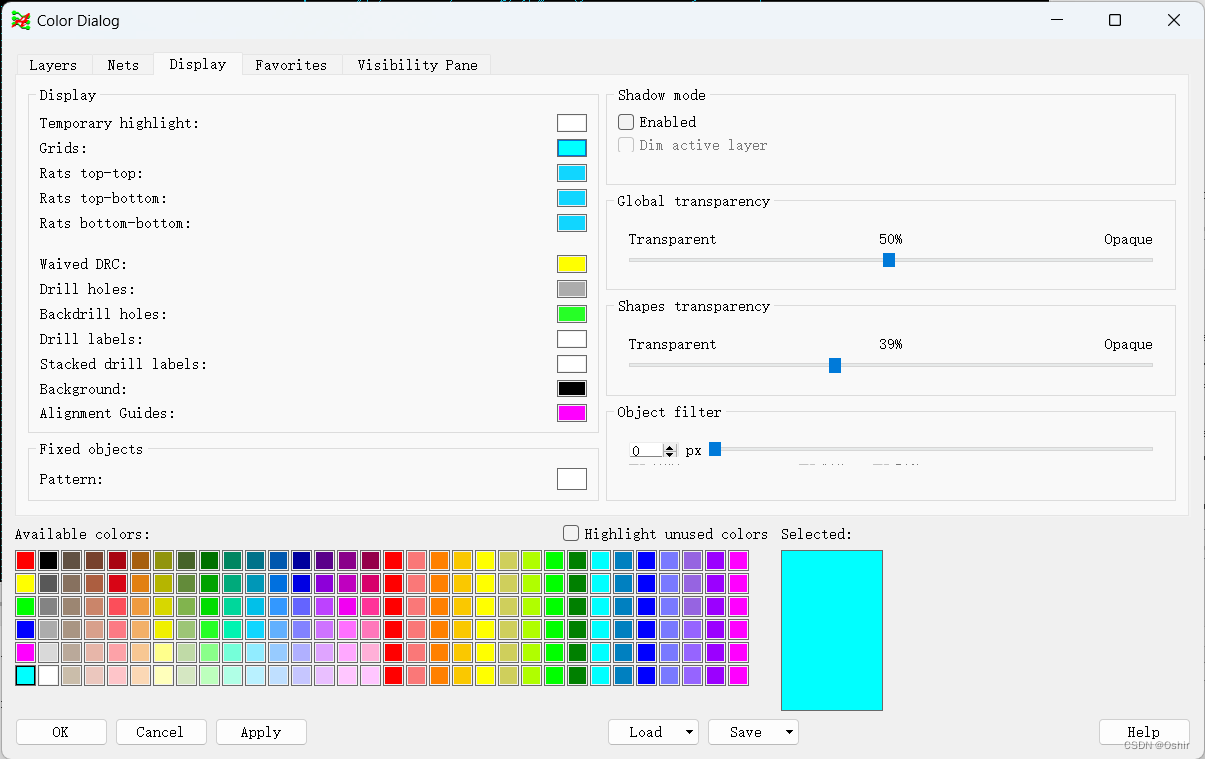Screen dimensions: 1205x759
Task: Click the Drill holes gray swatch
Action: 571,289
